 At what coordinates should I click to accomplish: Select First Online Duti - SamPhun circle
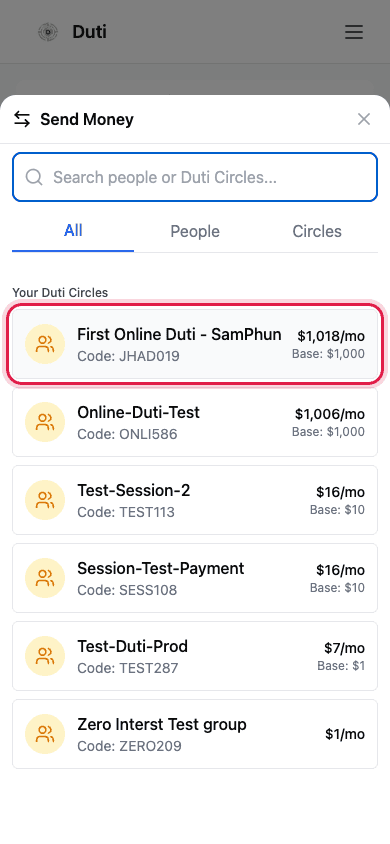195,344
